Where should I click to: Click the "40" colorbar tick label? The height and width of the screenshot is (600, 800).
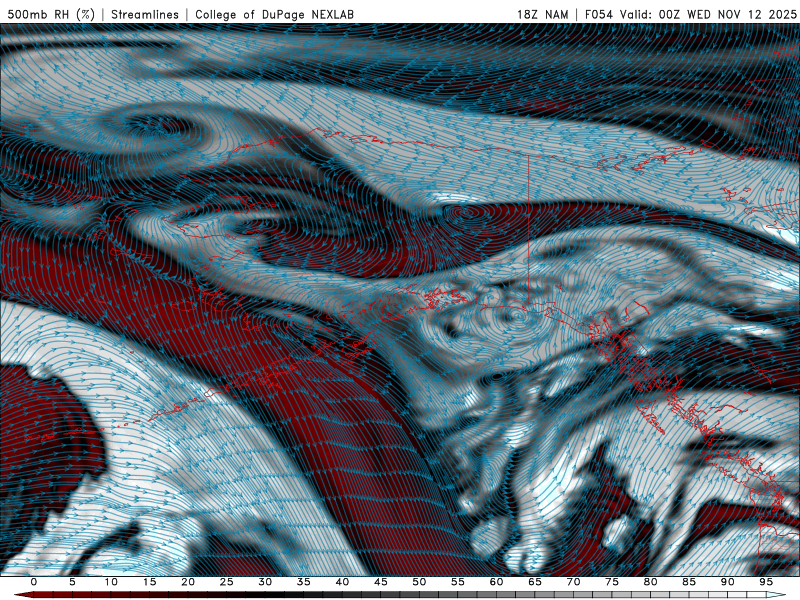click(x=342, y=582)
